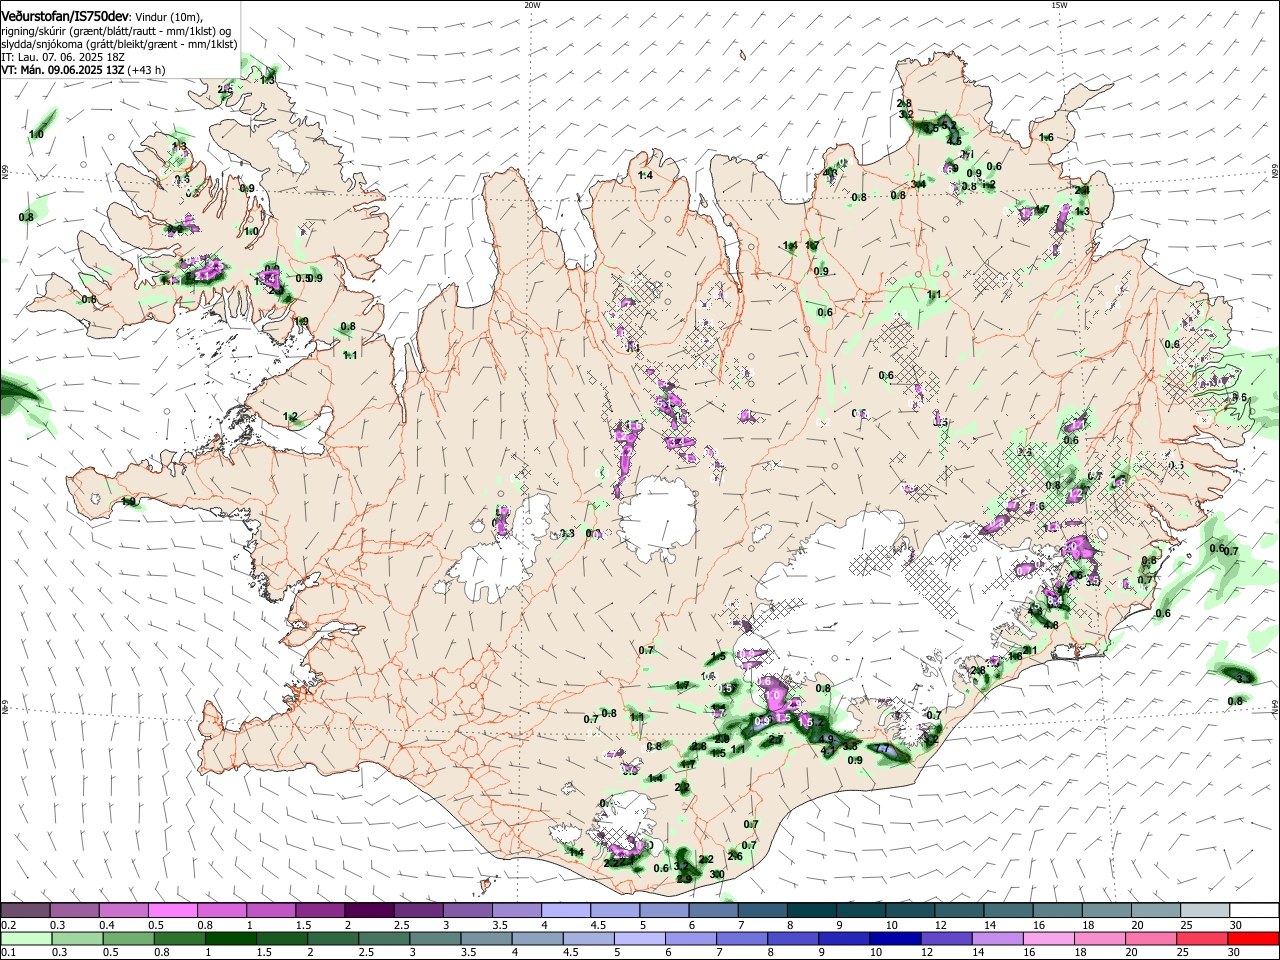Click the 4.8 precipitation value on the map
Screen dimensions: 1280x960
[x=1051, y=625]
